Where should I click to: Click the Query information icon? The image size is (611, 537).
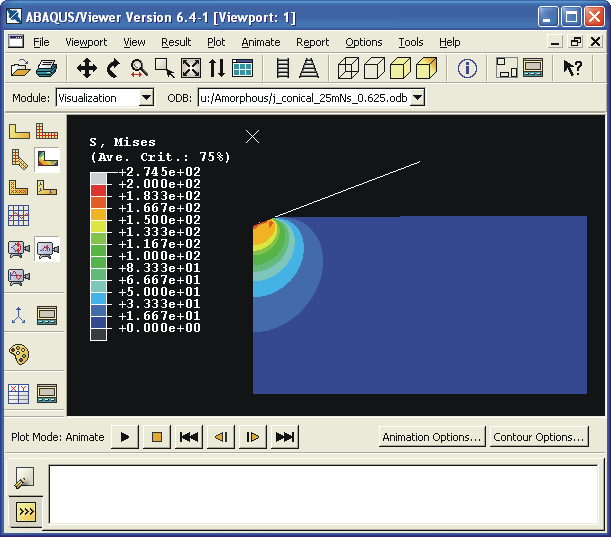(467, 68)
